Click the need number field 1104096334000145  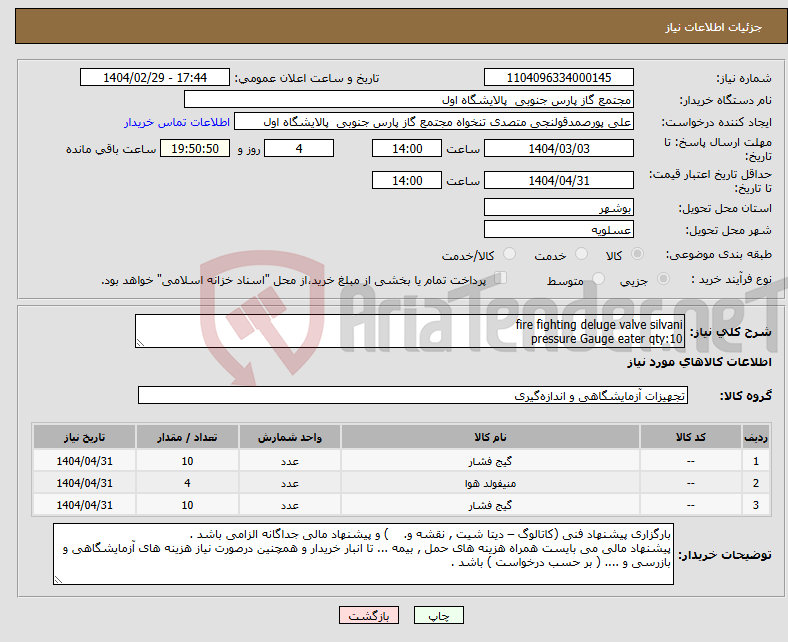(x=558, y=77)
